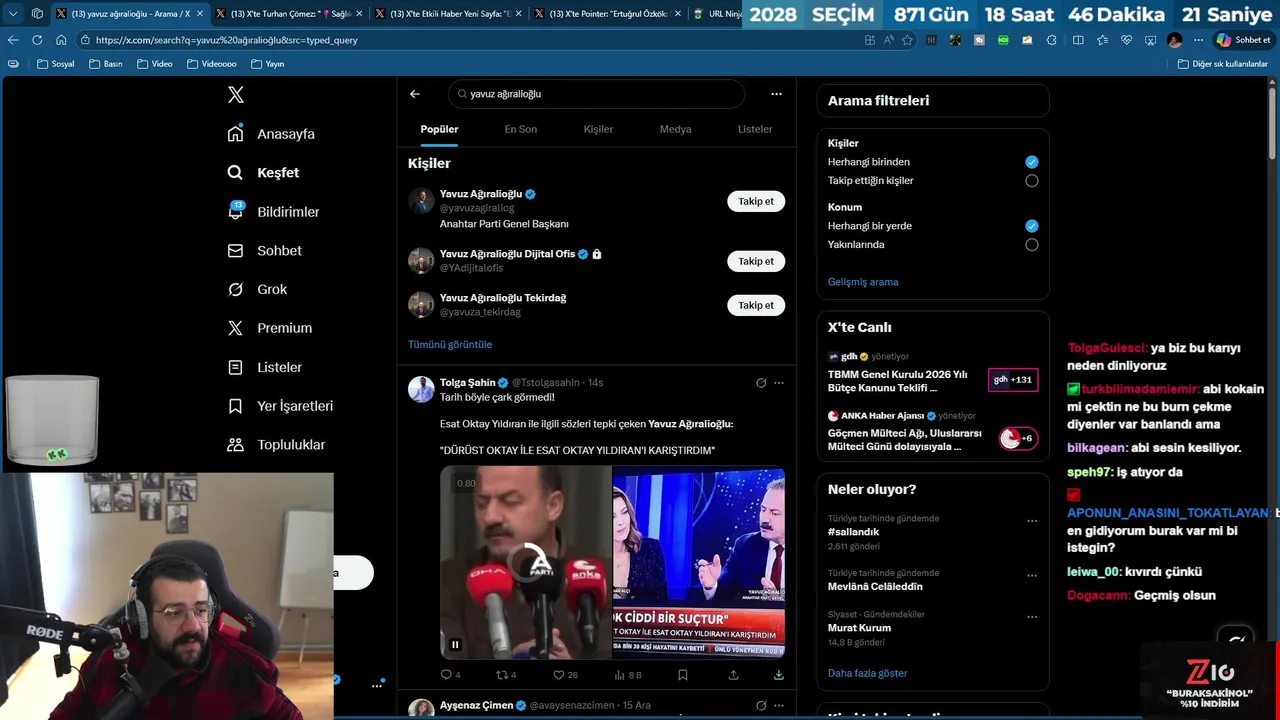
Task: Open browser extensions puzzle icon
Action: [x=1051, y=40]
